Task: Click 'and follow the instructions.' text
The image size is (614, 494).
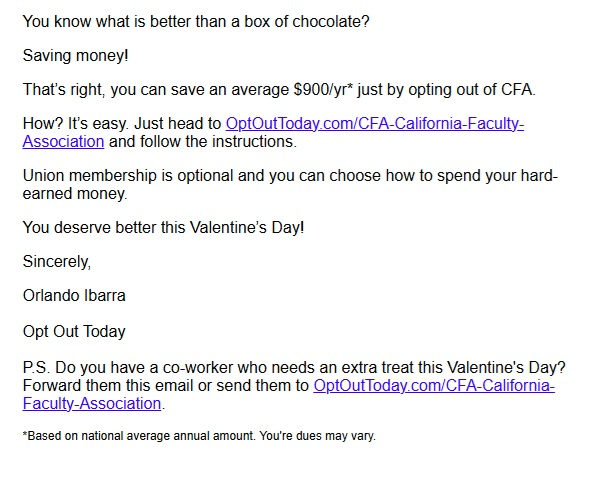Action: 203,142
